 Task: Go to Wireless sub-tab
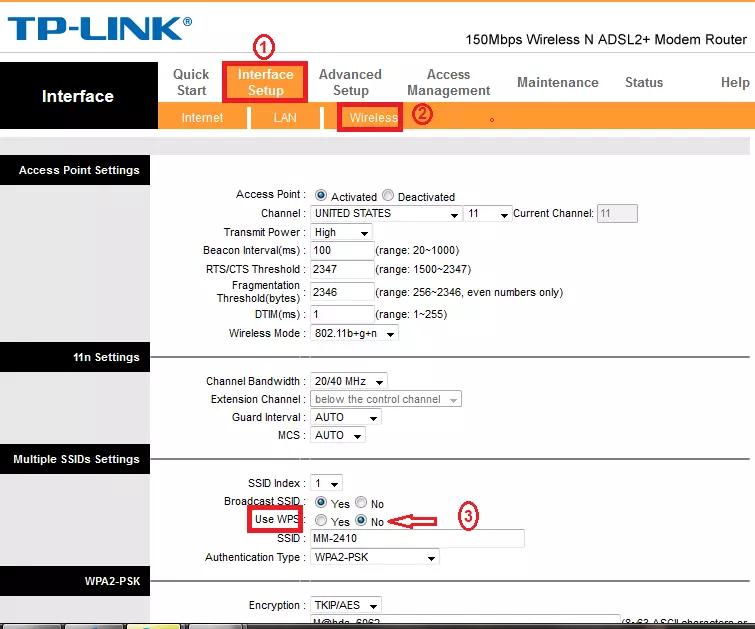pos(373,118)
